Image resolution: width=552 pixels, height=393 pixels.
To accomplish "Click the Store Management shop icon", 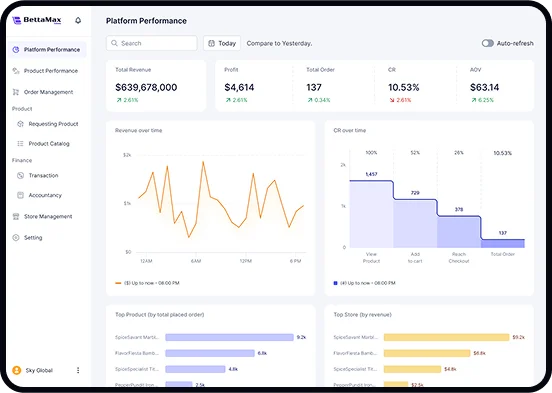I will click(16, 216).
